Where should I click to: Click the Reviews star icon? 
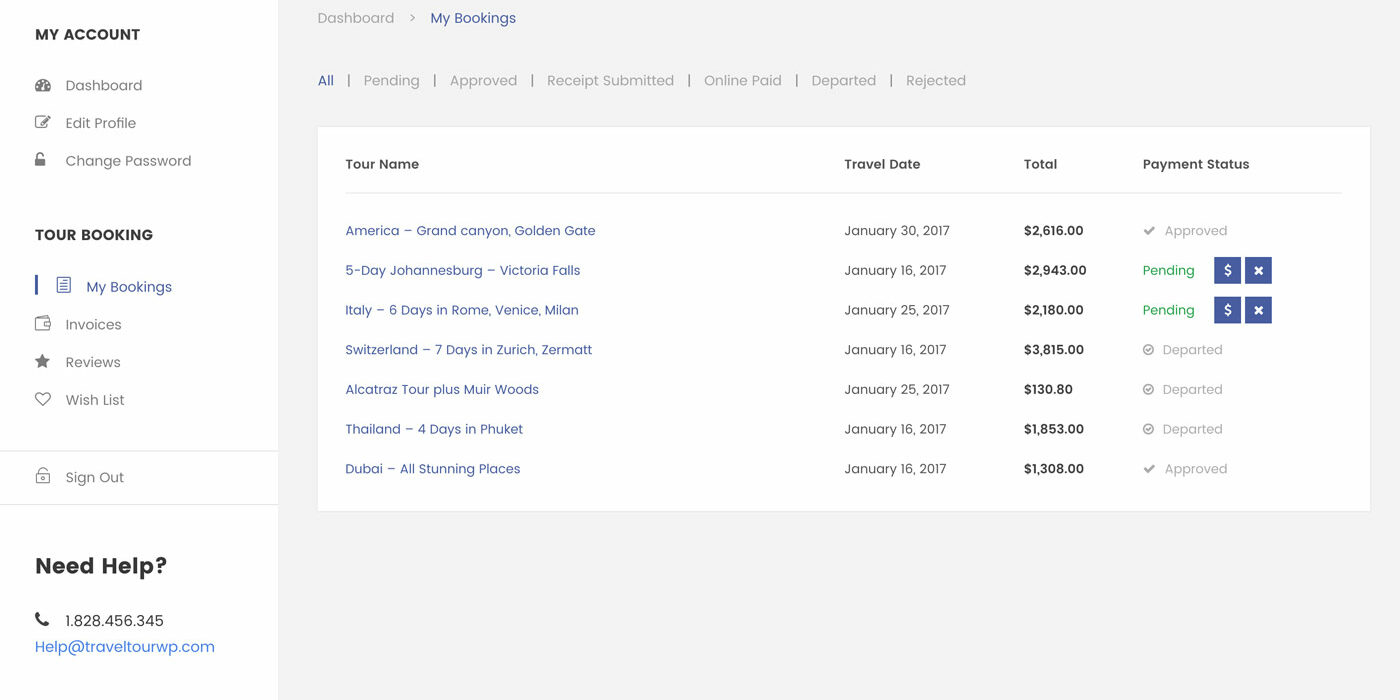tap(43, 362)
